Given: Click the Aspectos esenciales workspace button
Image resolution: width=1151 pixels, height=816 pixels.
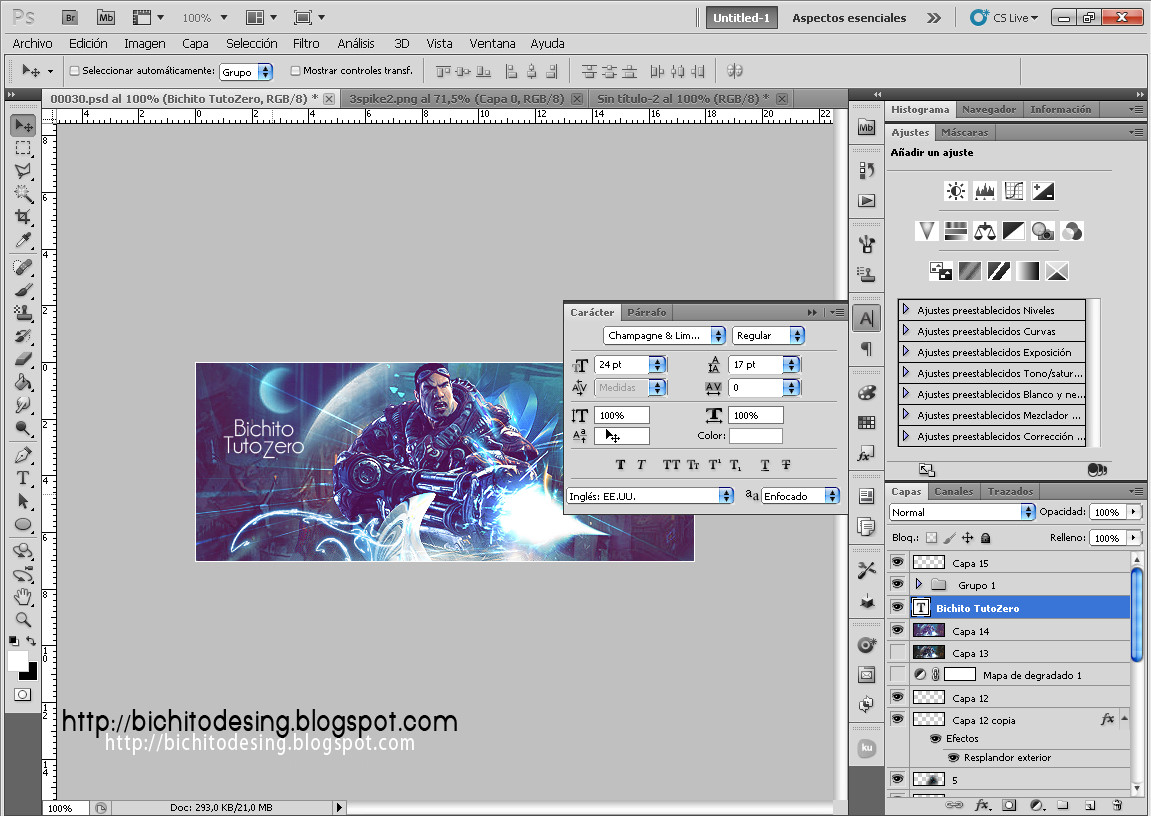Looking at the screenshot, I should [849, 18].
